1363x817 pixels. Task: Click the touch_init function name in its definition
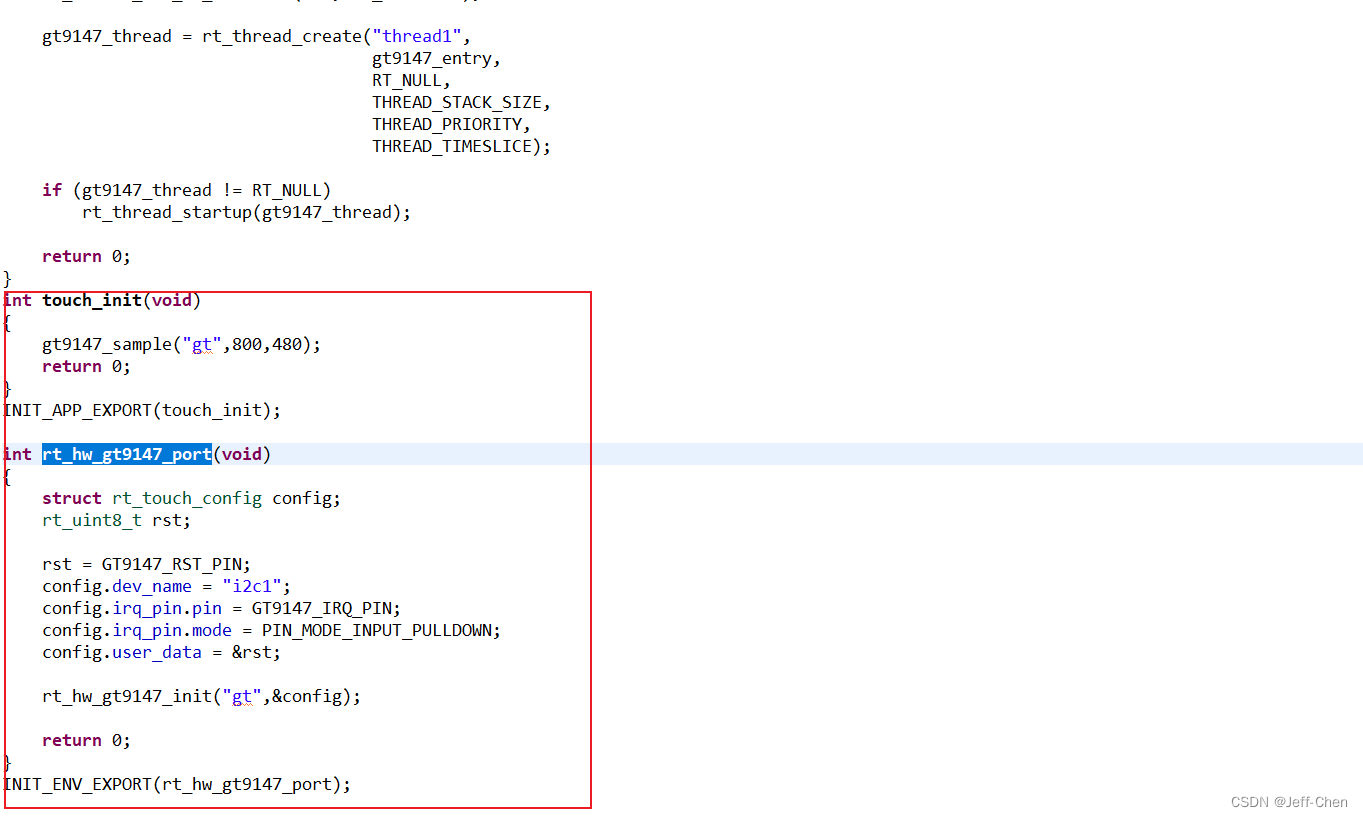point(92,300)
